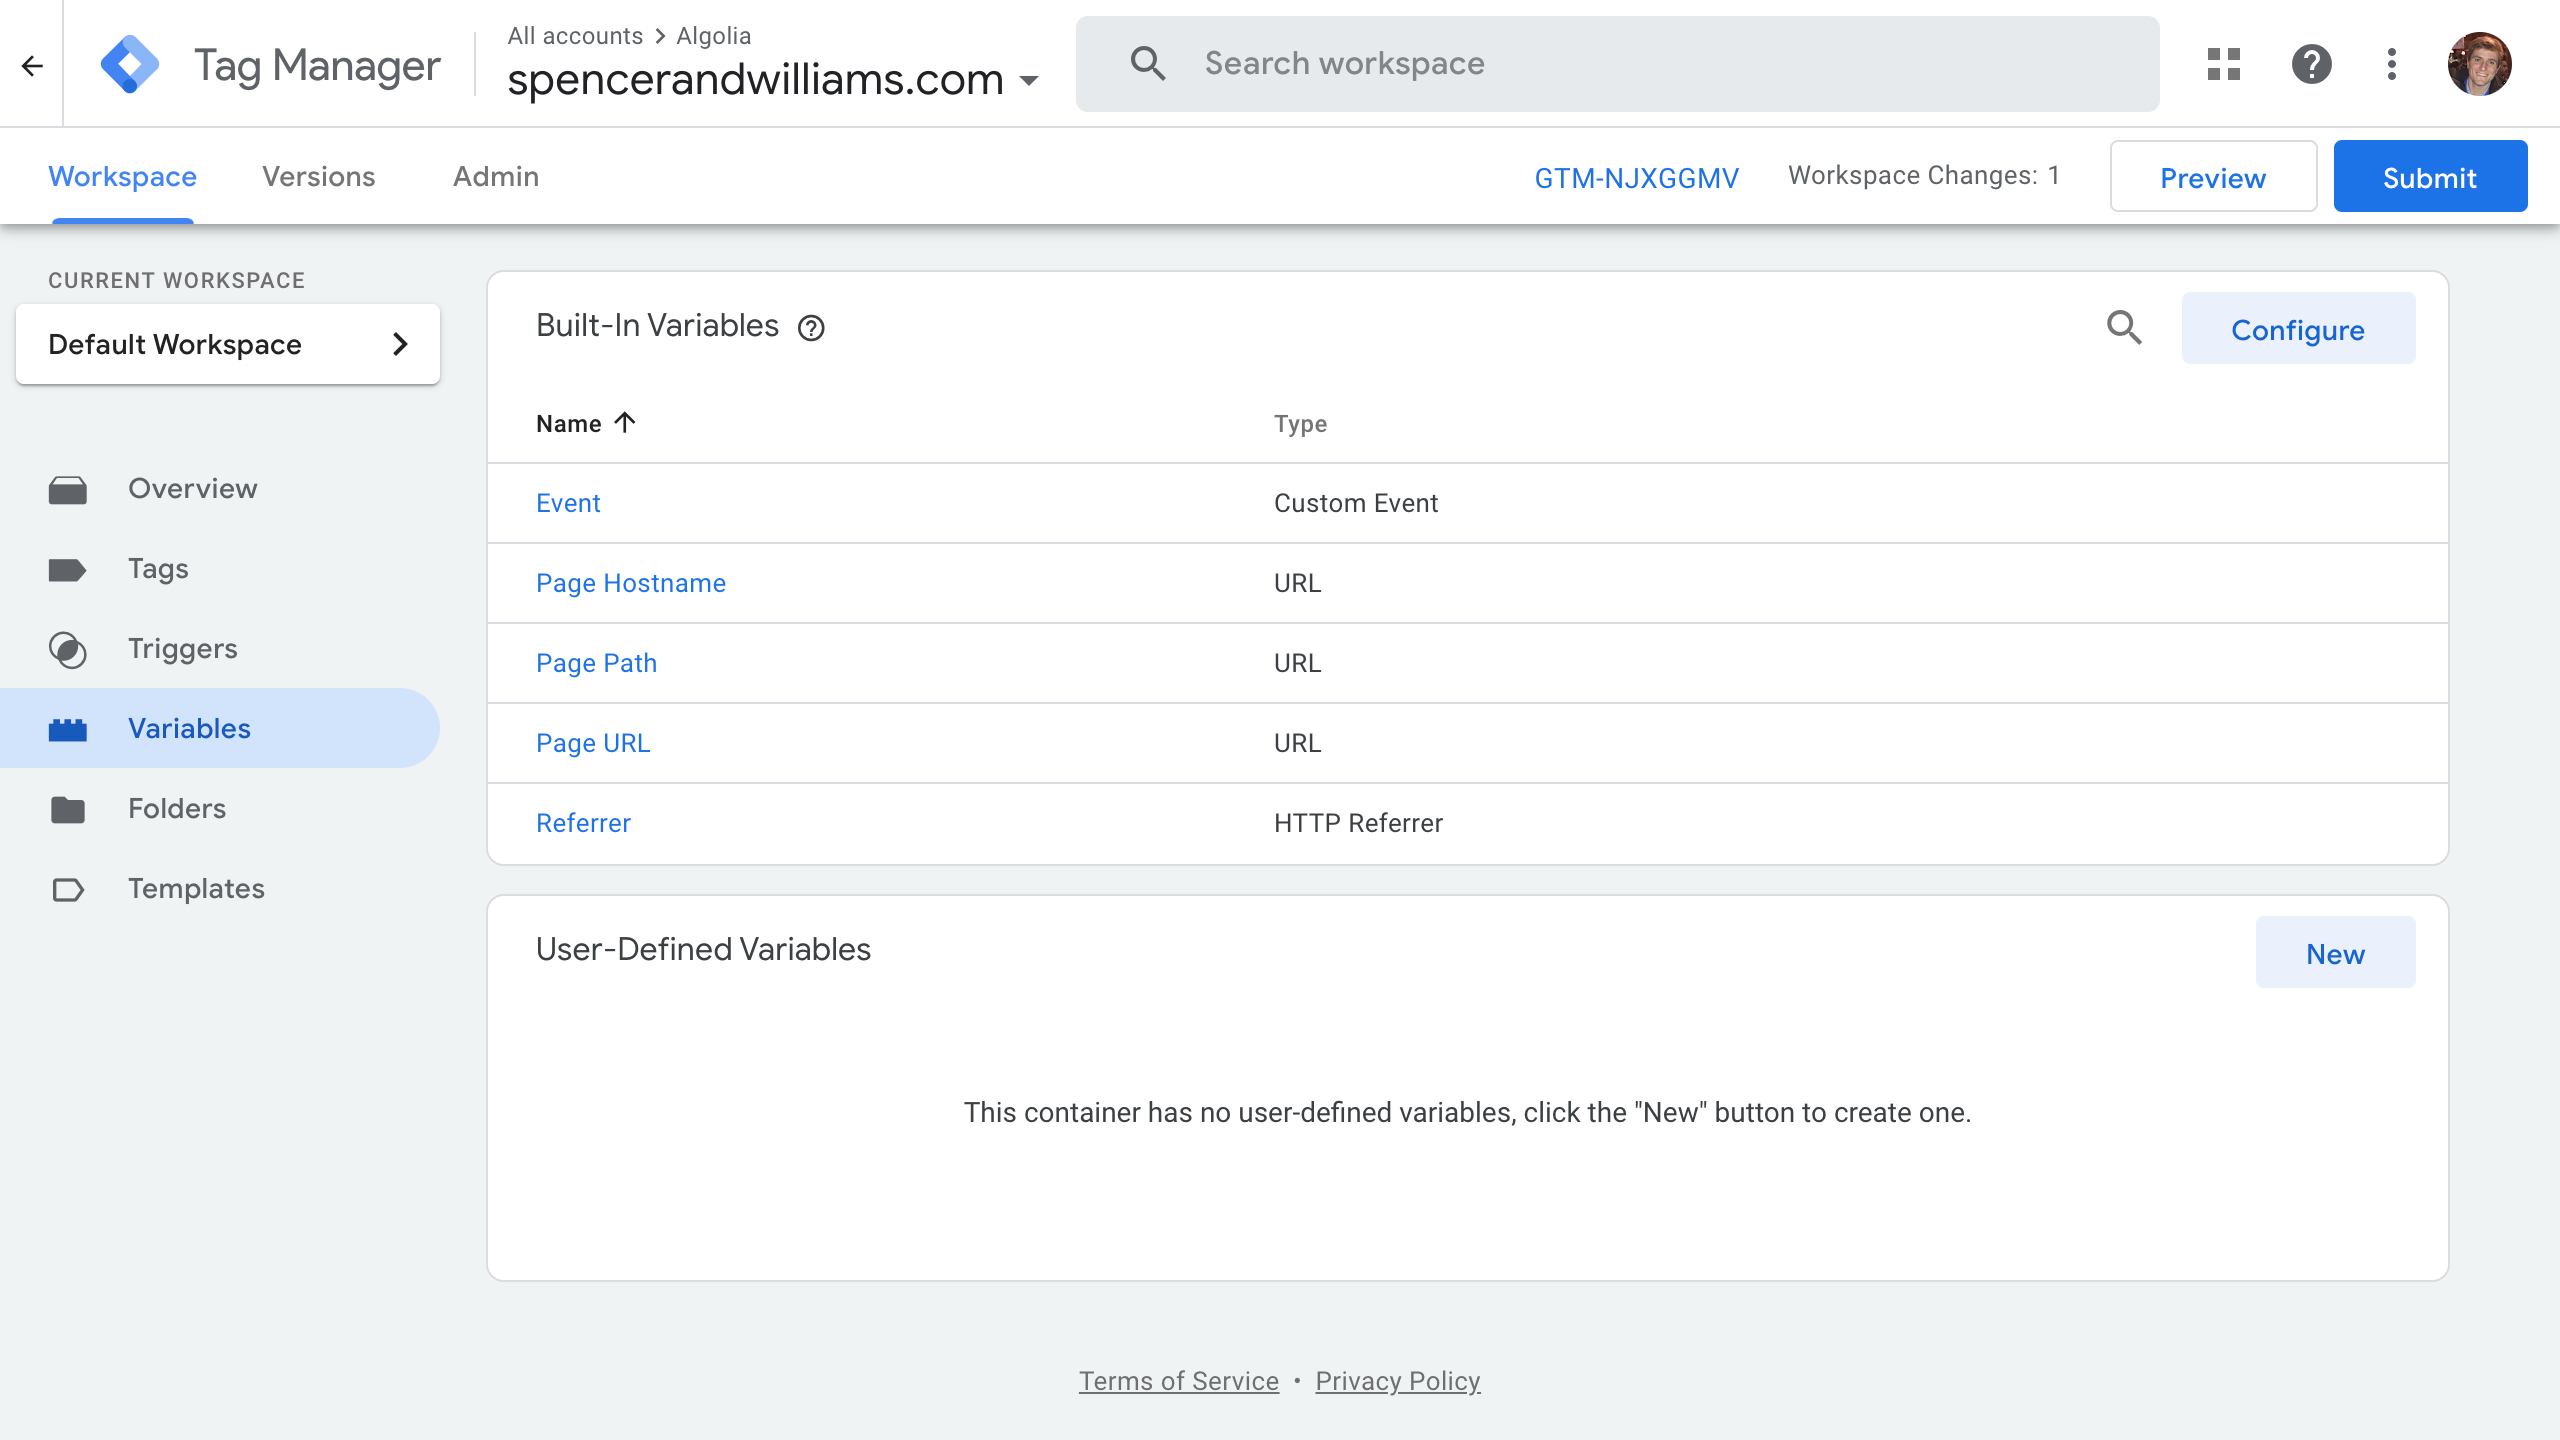Open the Folders section in sidebar

tap(176, 807)
